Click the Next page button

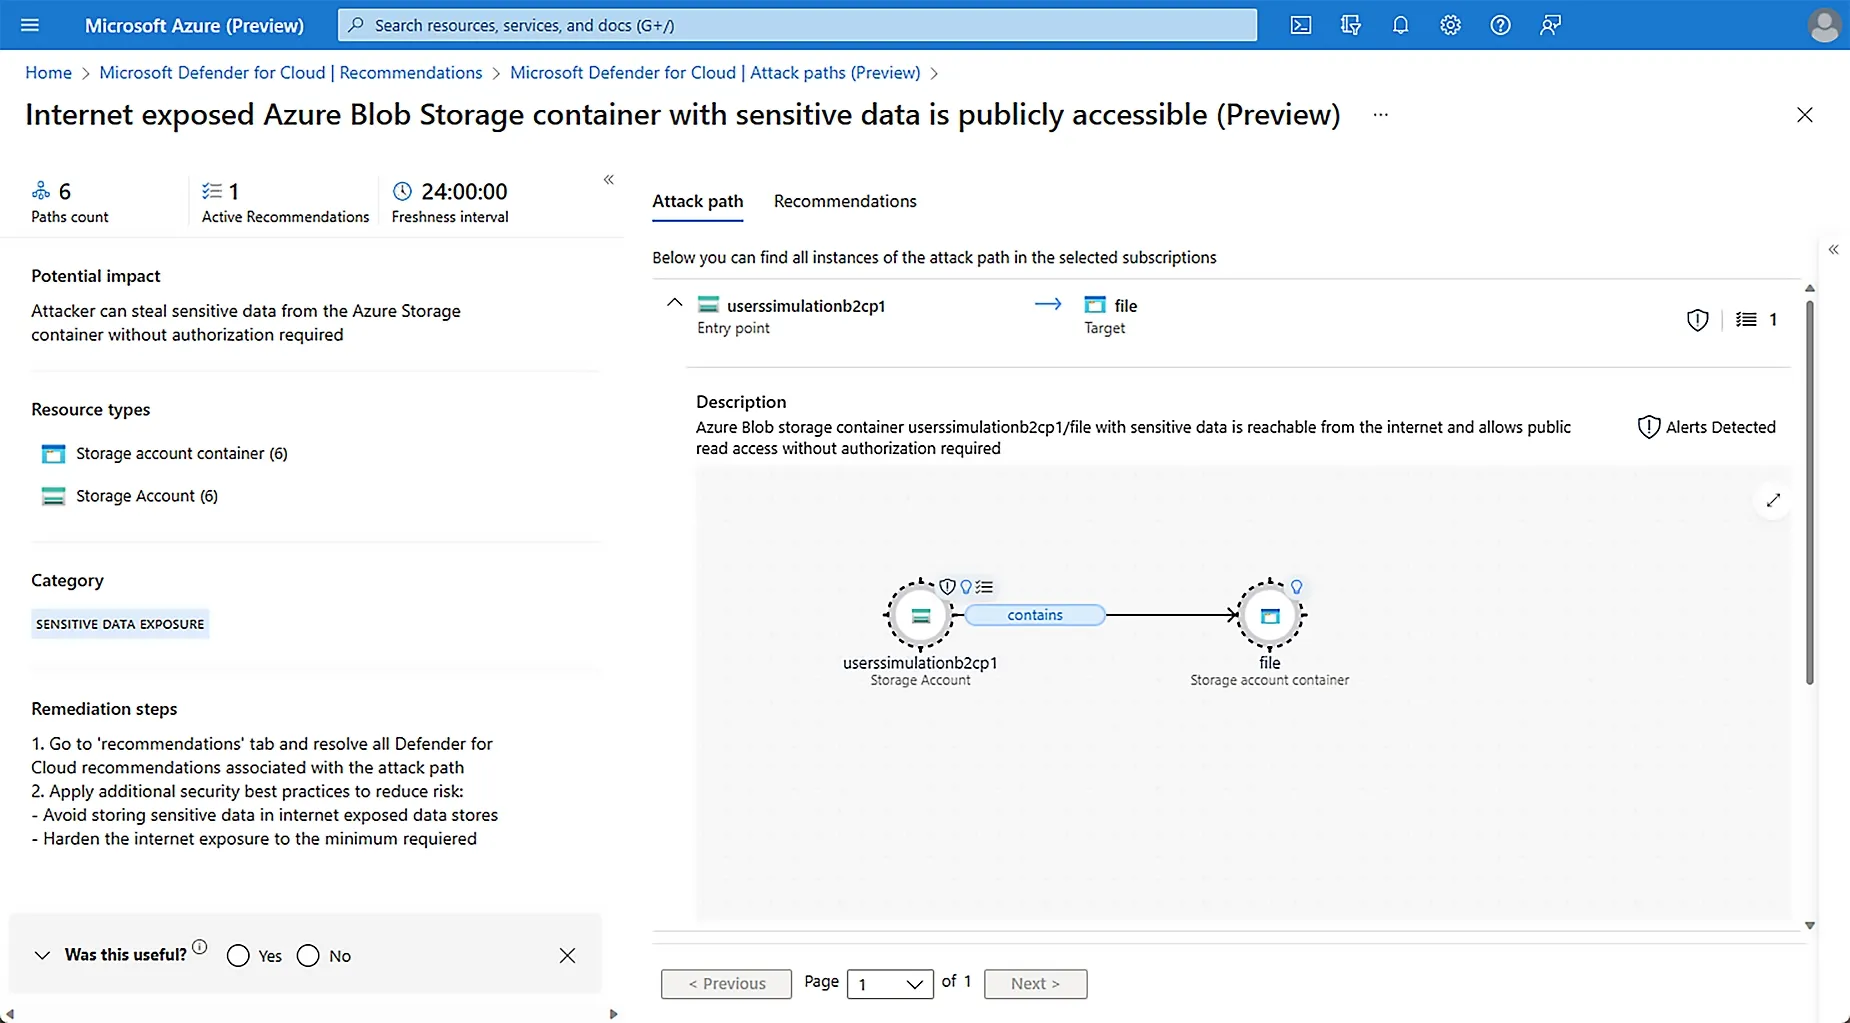pos(1034,984)
